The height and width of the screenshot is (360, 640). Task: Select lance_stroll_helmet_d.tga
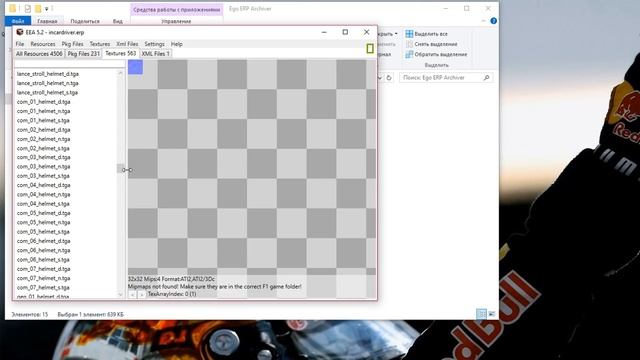tap(48, 74)
